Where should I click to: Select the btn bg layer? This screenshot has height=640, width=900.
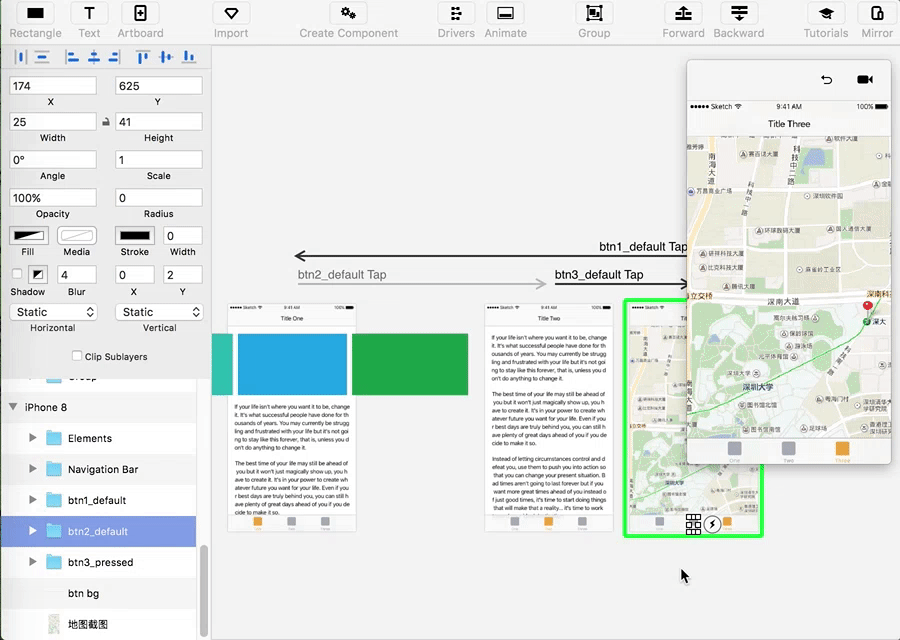[98, 593]
